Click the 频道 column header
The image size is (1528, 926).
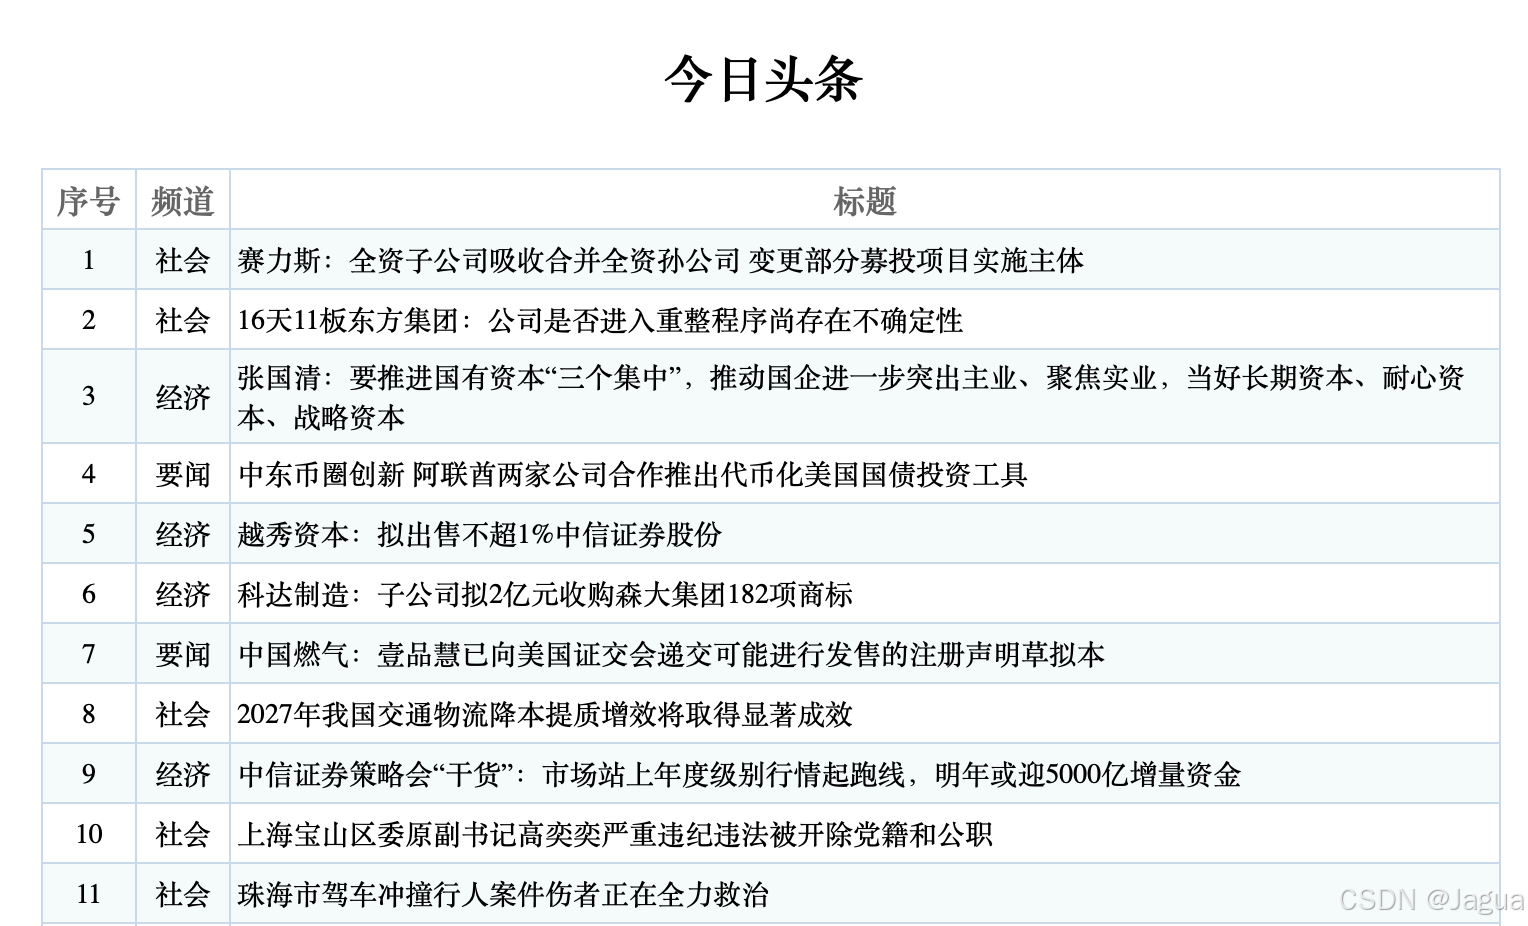coord(183,201)
